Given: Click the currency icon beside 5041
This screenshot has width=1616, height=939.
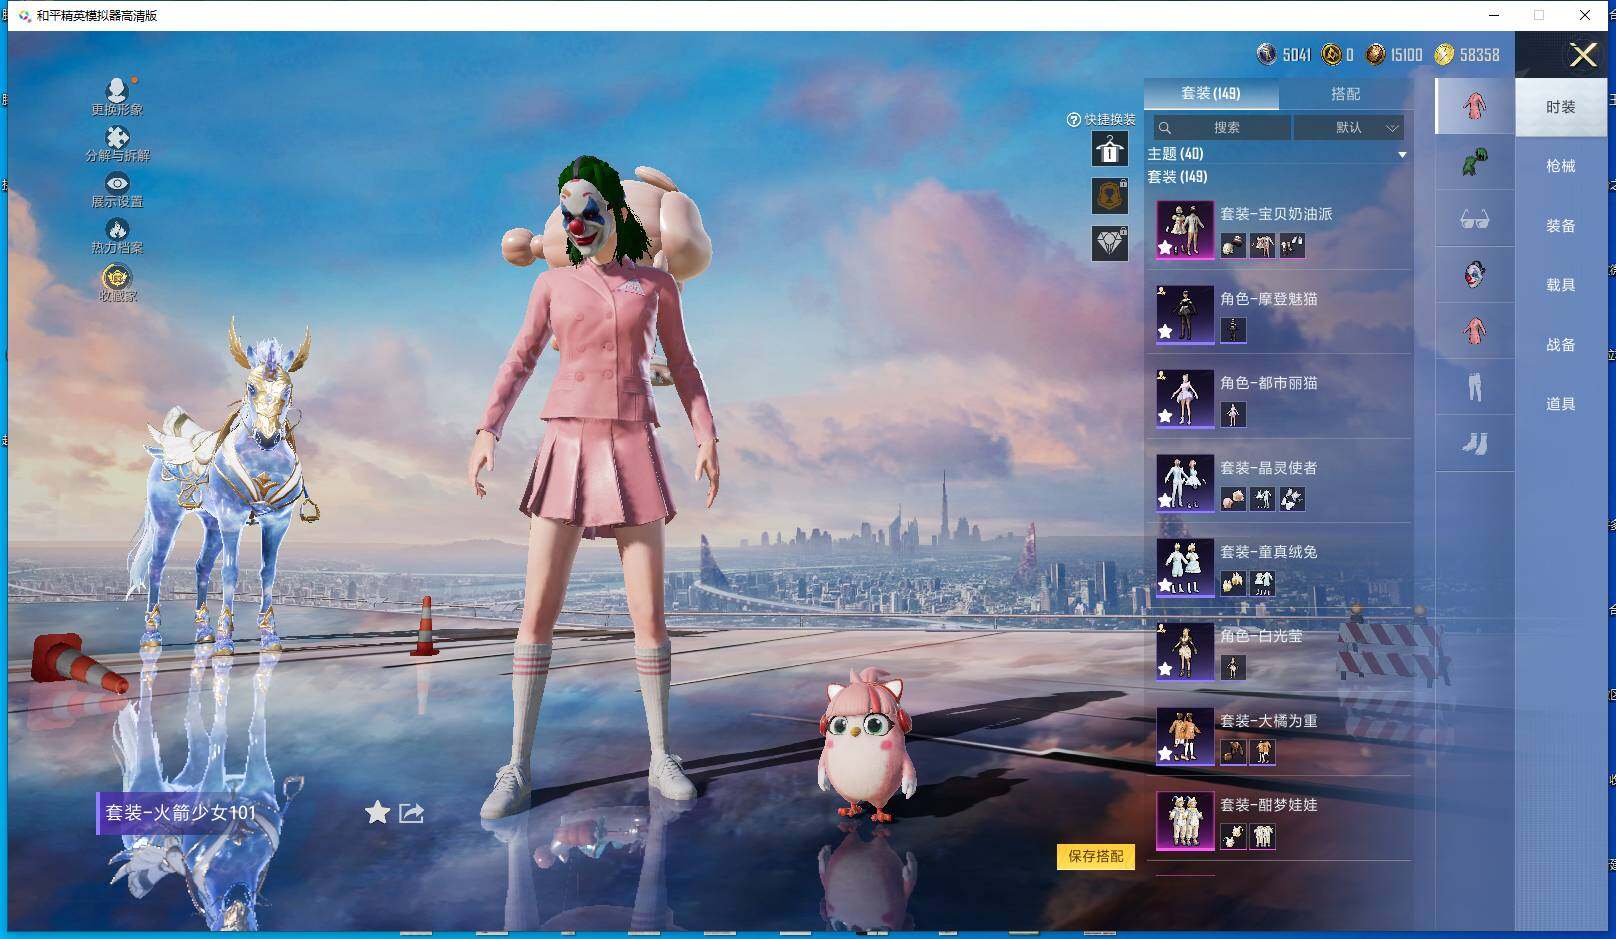Looking at the screenshot, I should 1266,54.
